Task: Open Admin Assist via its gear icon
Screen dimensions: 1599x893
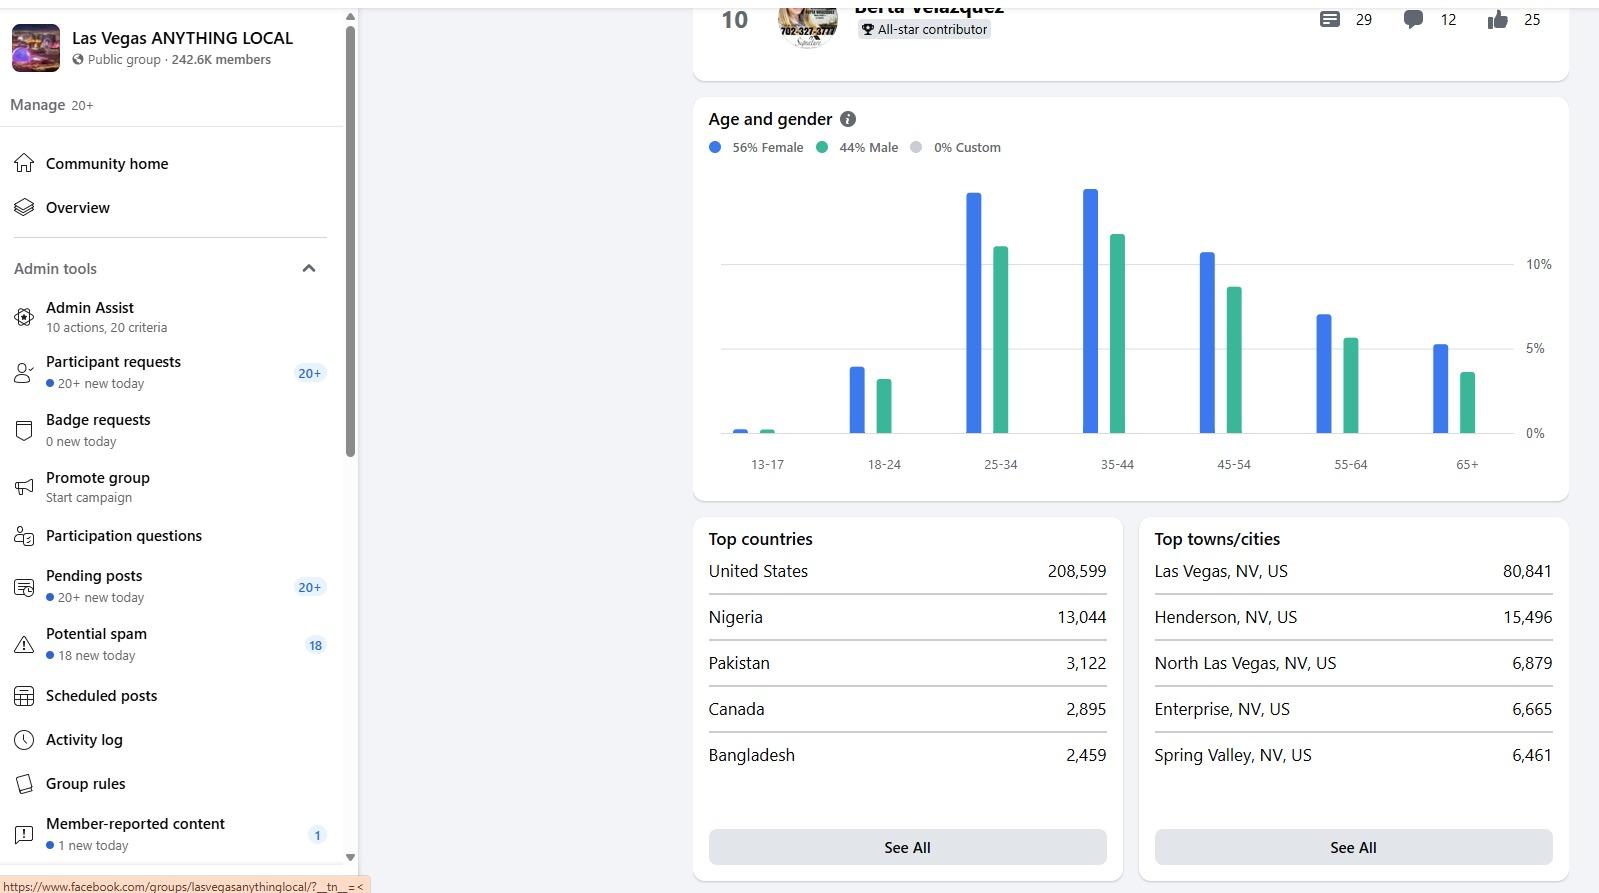Action: [24, 317]
